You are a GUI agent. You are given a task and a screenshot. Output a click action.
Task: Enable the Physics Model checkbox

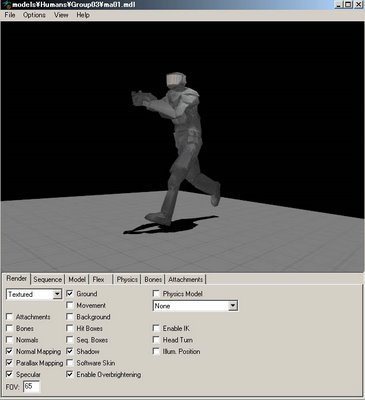point(156,294)
